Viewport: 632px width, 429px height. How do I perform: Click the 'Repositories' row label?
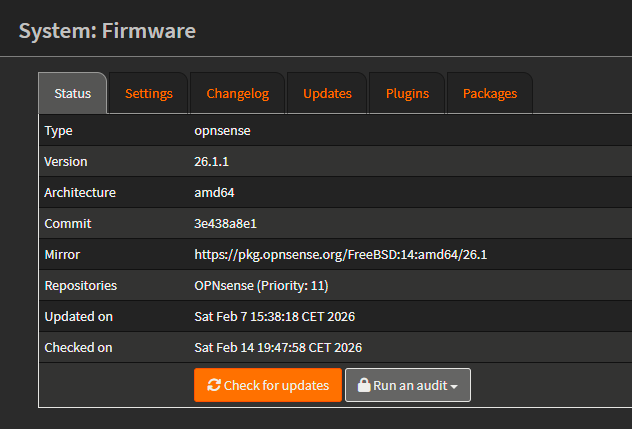(81, 285)
